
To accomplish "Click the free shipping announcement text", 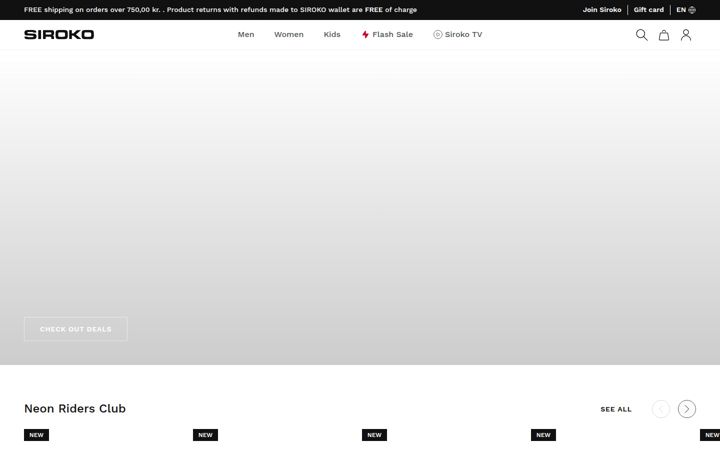I will tap(220, 10).
